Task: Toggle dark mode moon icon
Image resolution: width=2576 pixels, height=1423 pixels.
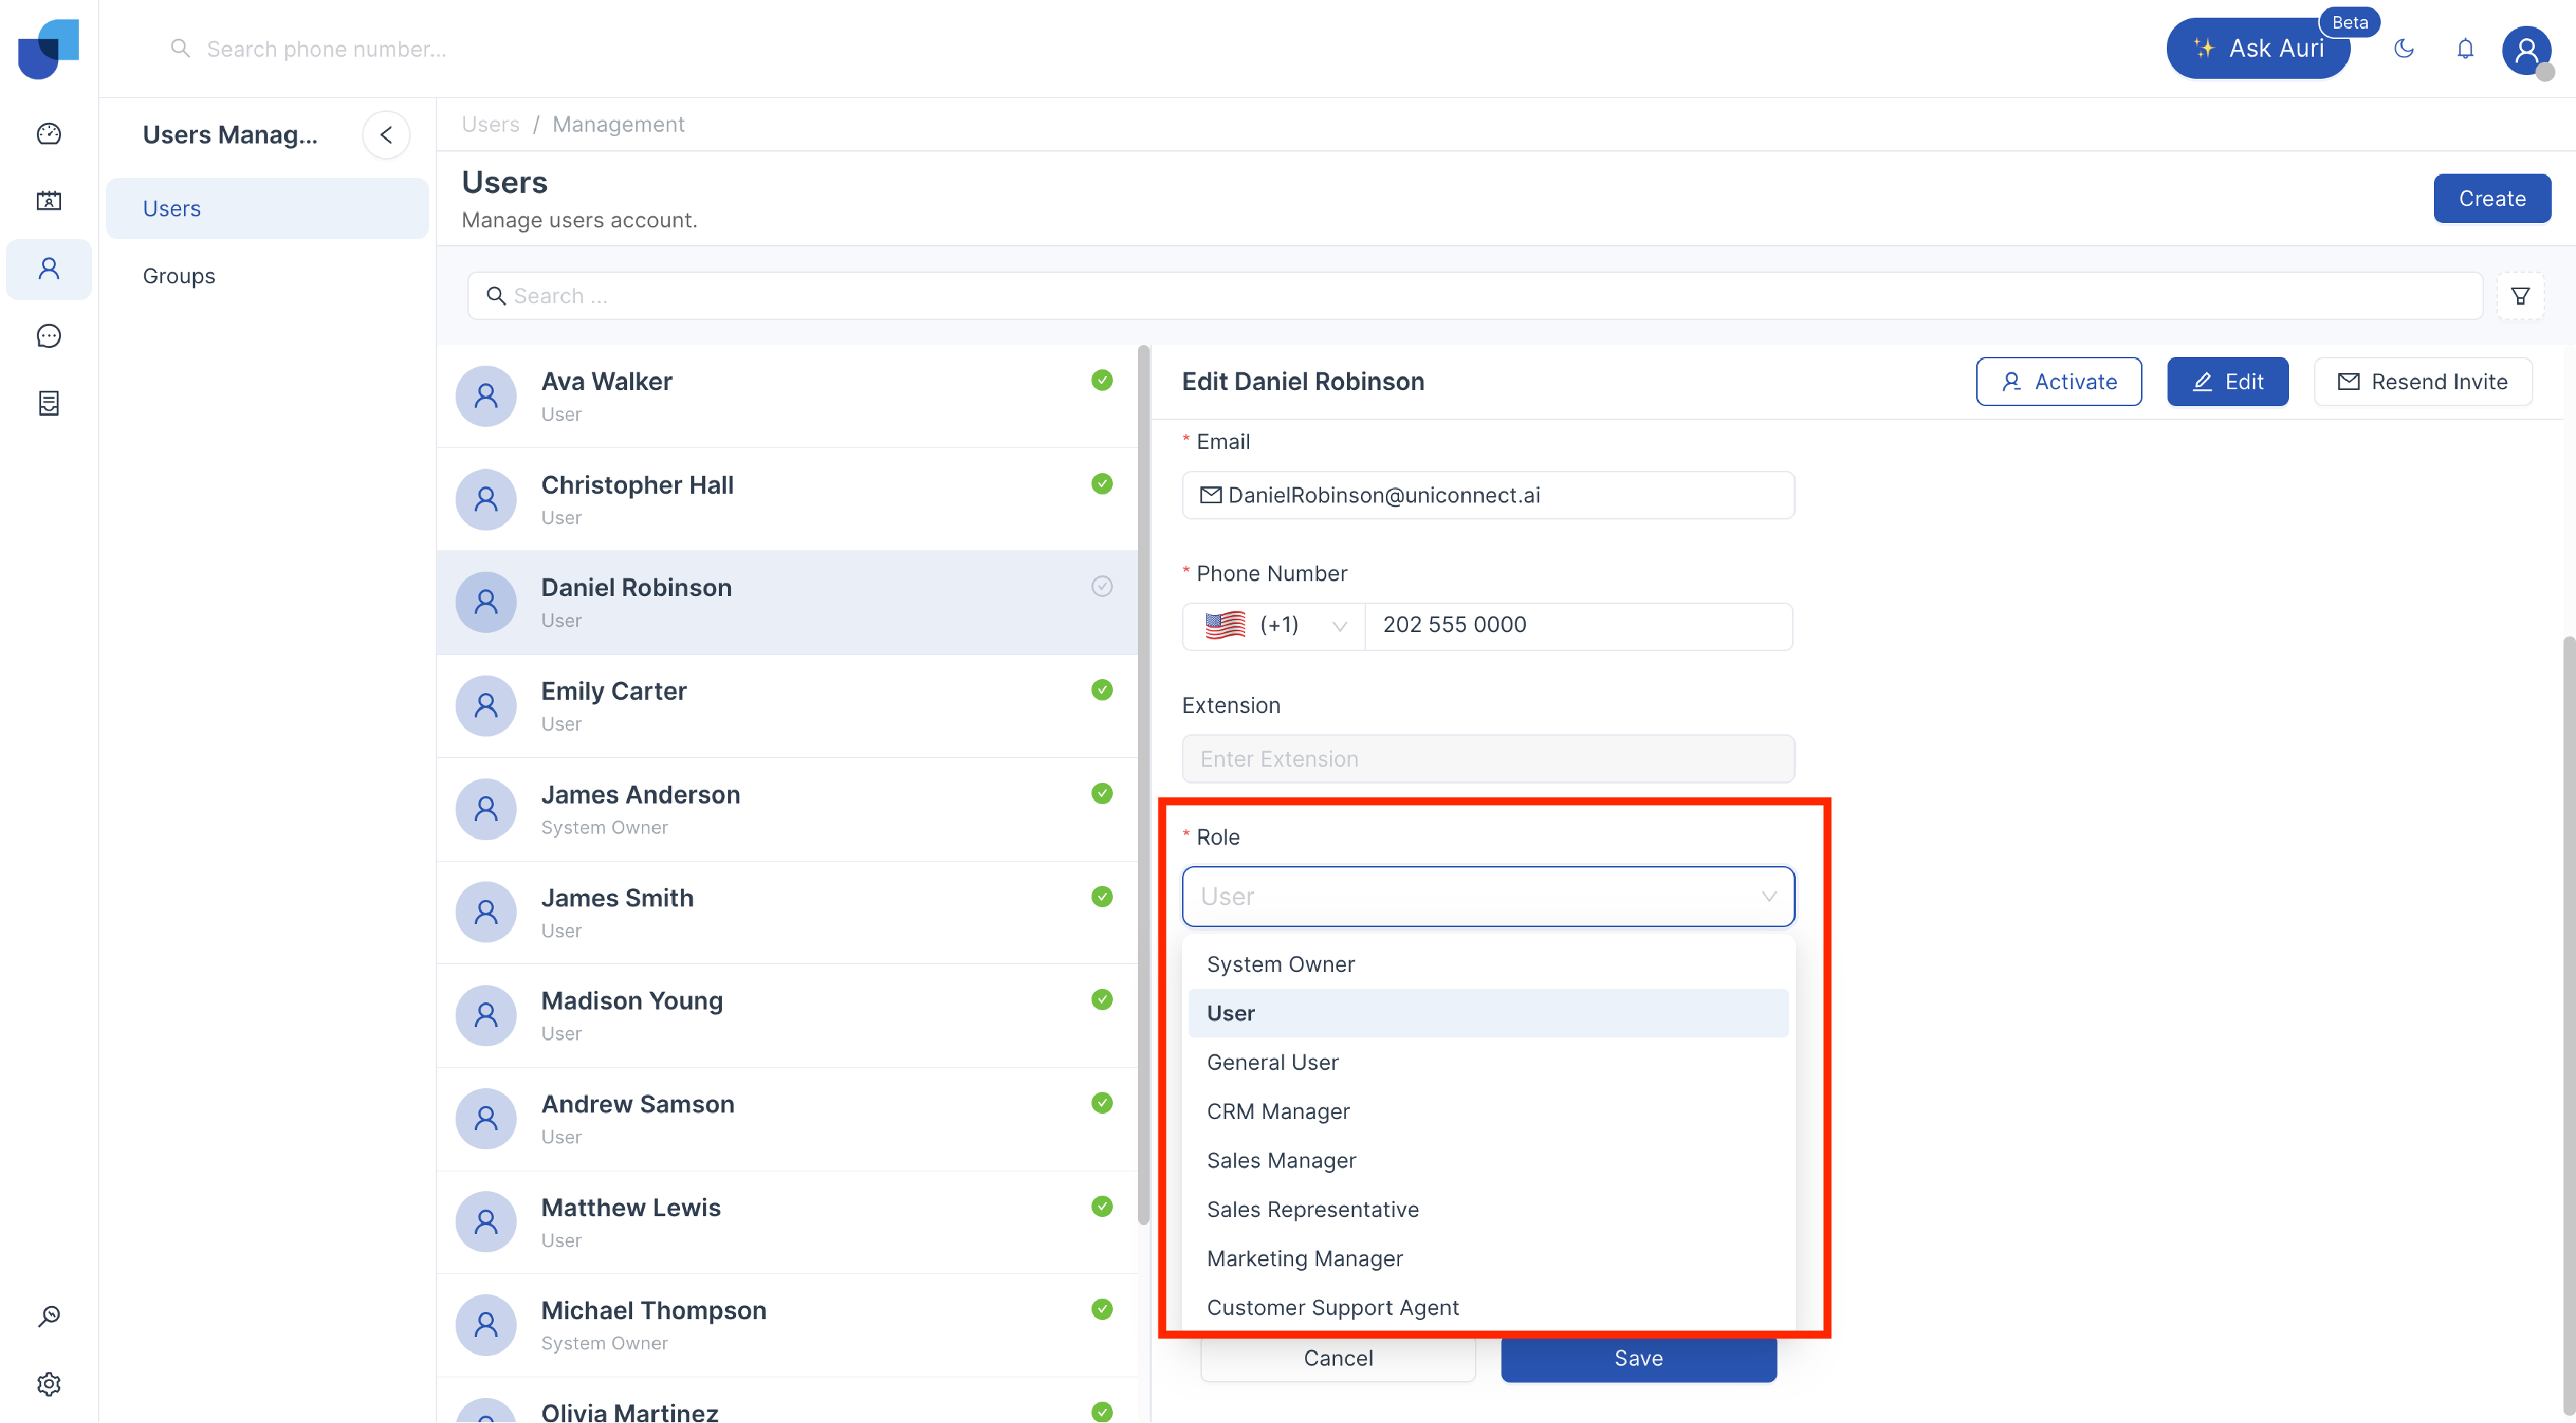Action: [2404, 48]
